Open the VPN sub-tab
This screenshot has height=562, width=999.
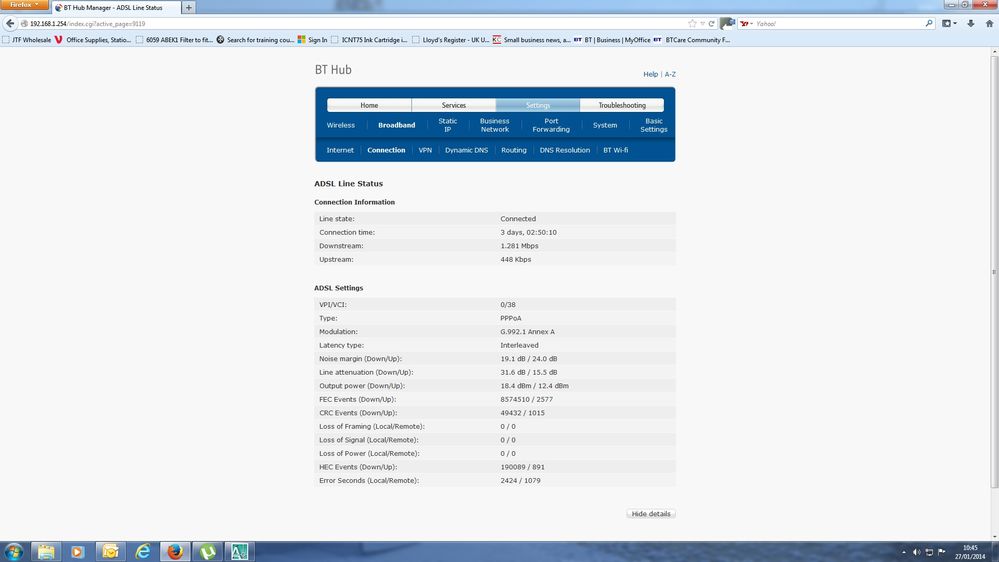pyautogui.click(x=425, y=150)
